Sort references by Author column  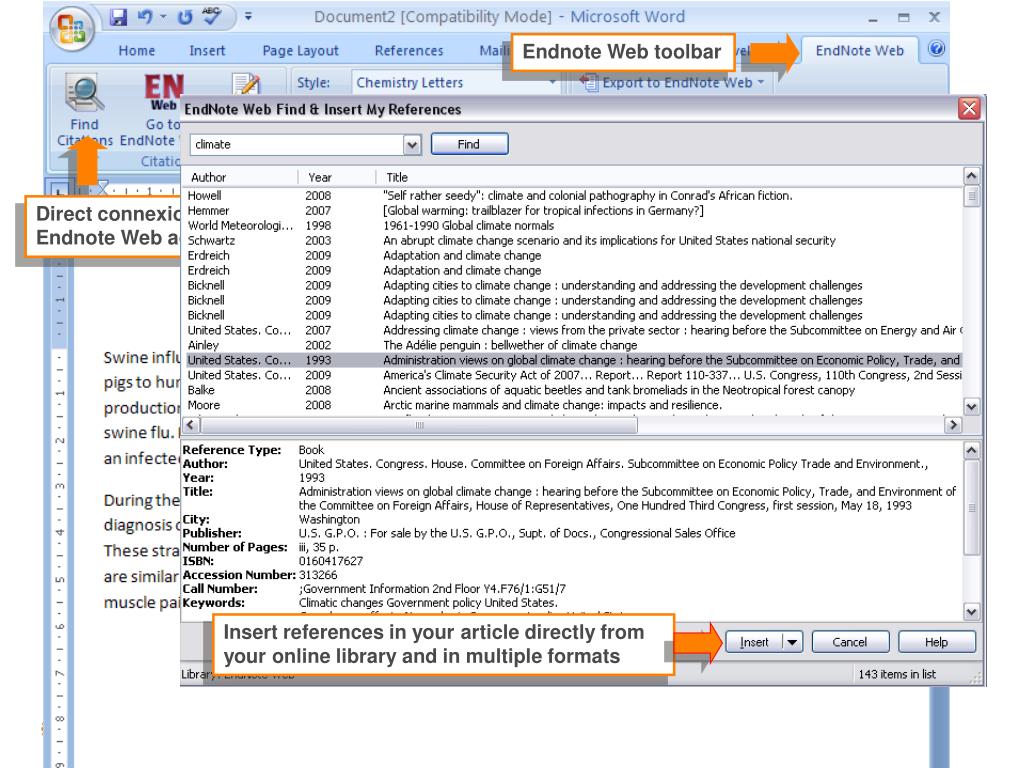[240, 177]
